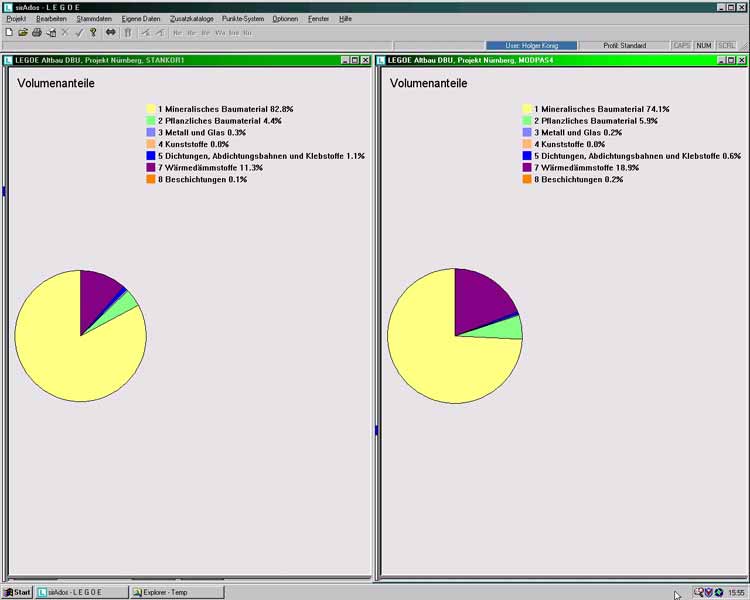Click the Windows Start button
This screenshot has width=750, height=600.
[17, 592]
